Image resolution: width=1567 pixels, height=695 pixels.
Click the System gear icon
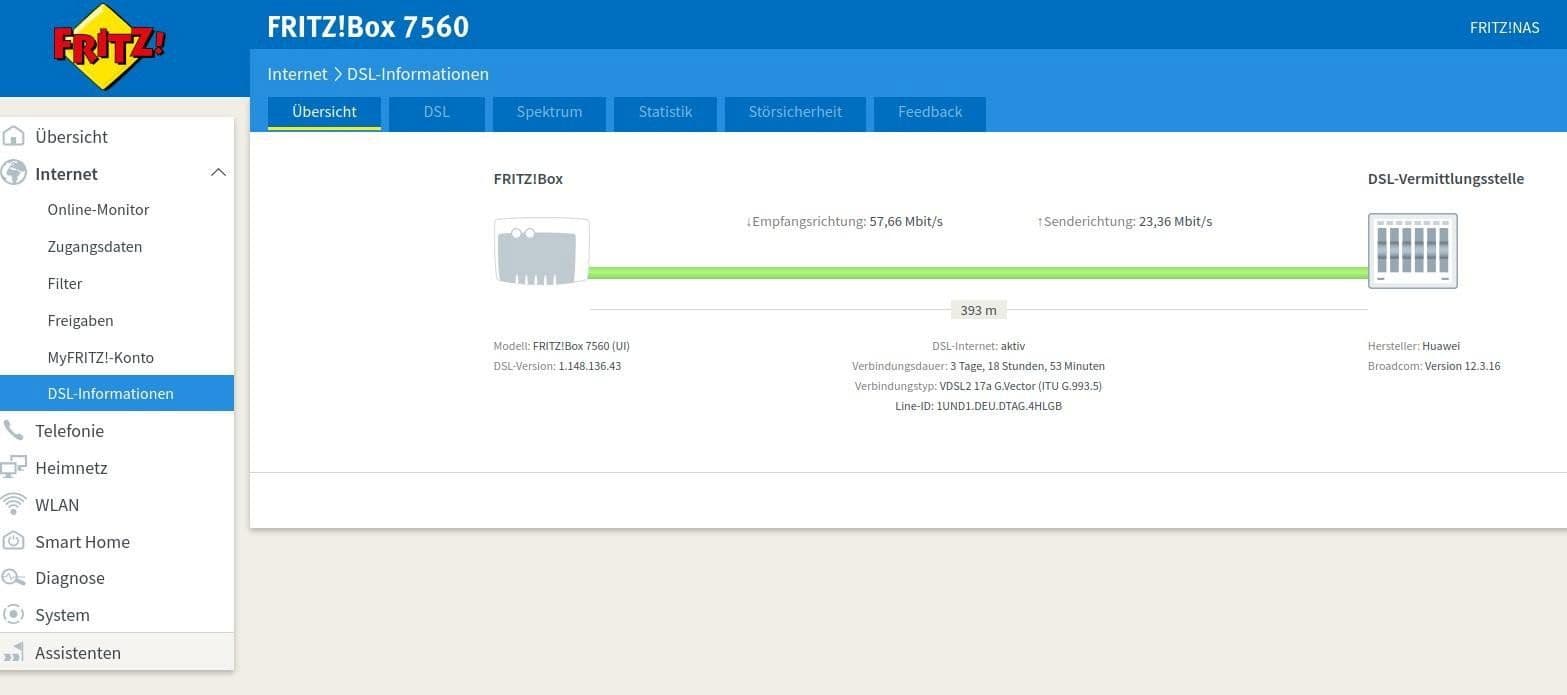point(14,614)
